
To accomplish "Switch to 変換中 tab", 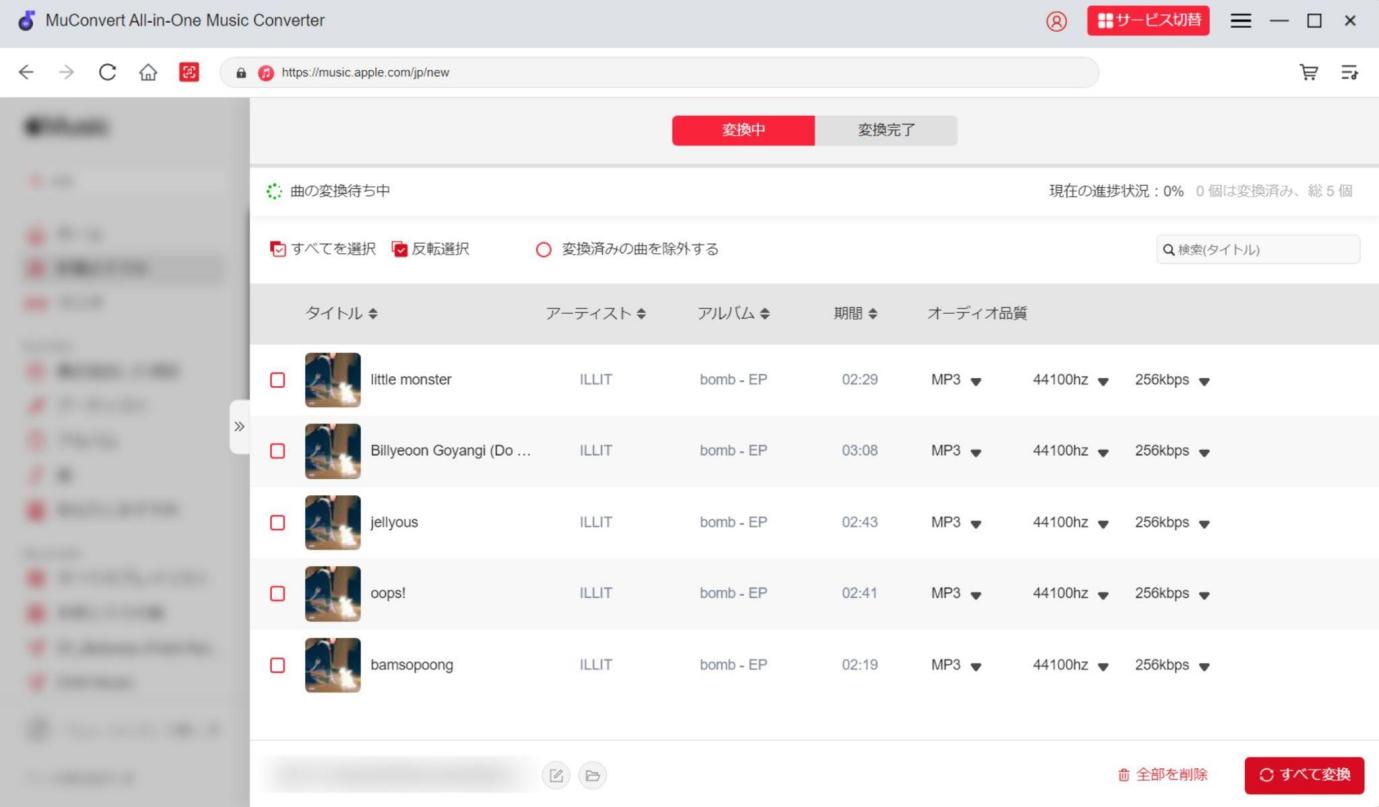I will click(743, 130).
